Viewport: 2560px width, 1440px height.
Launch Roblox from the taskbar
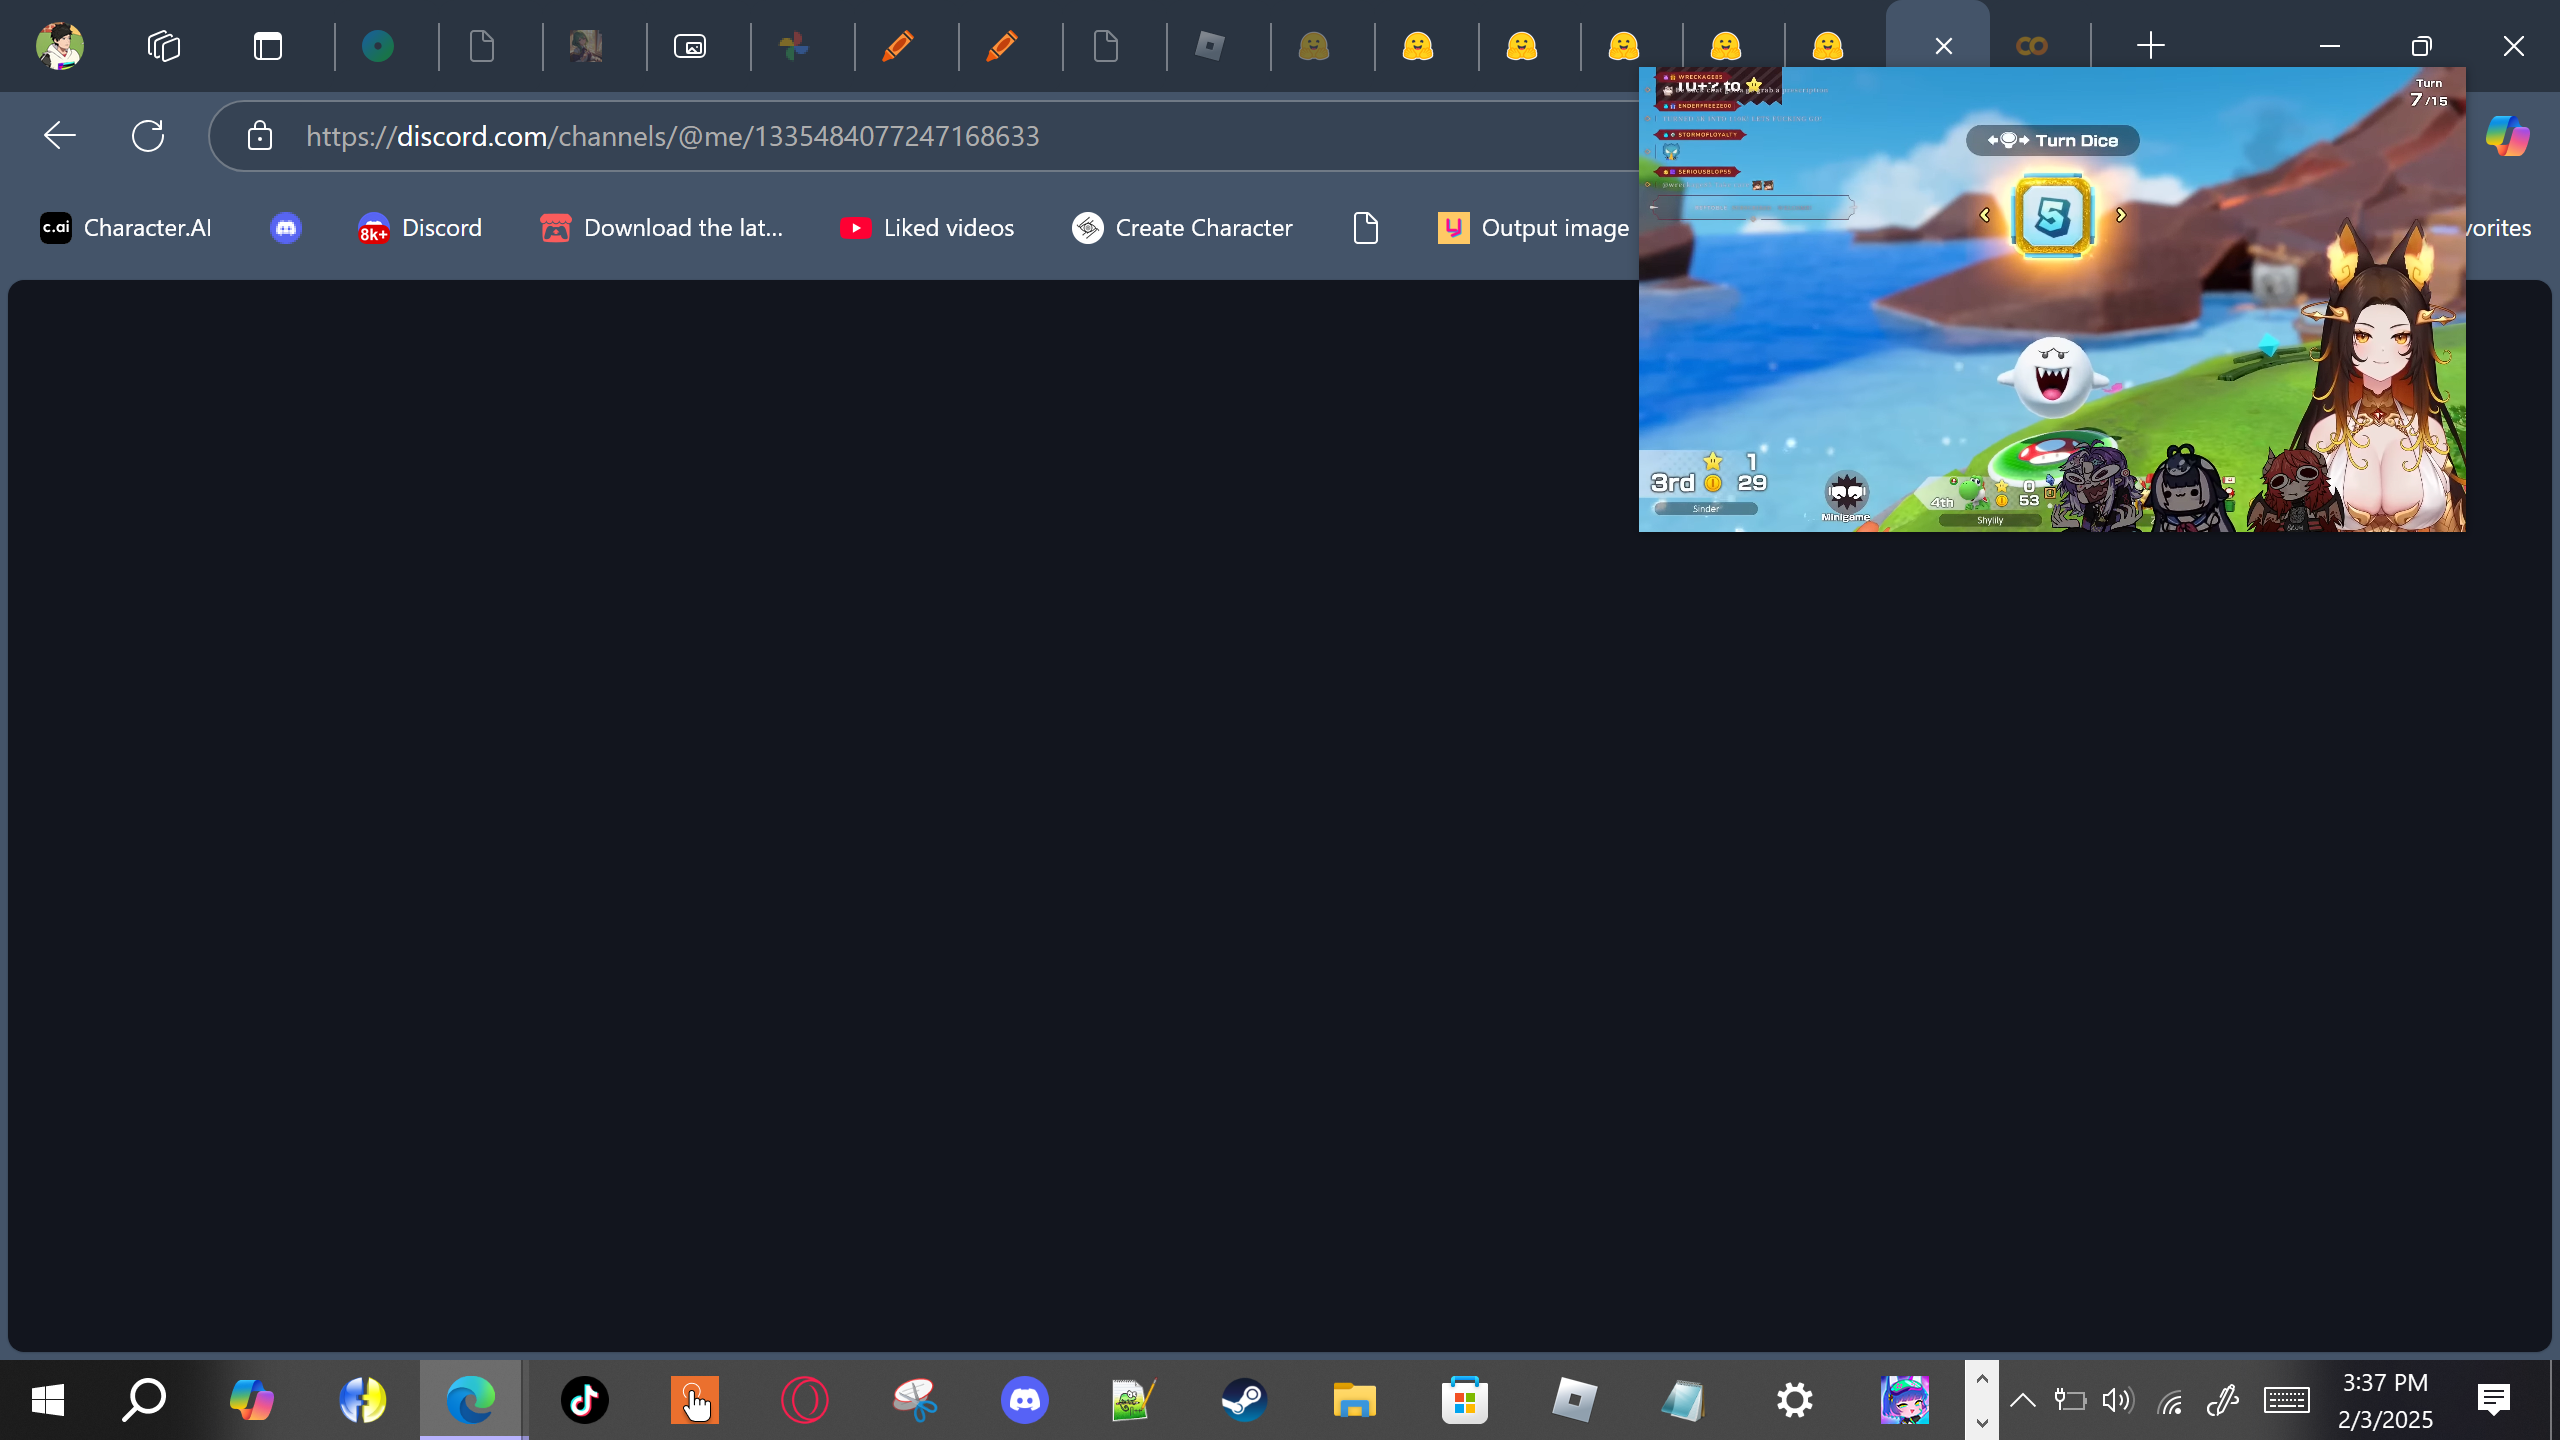(1575, 1400)
